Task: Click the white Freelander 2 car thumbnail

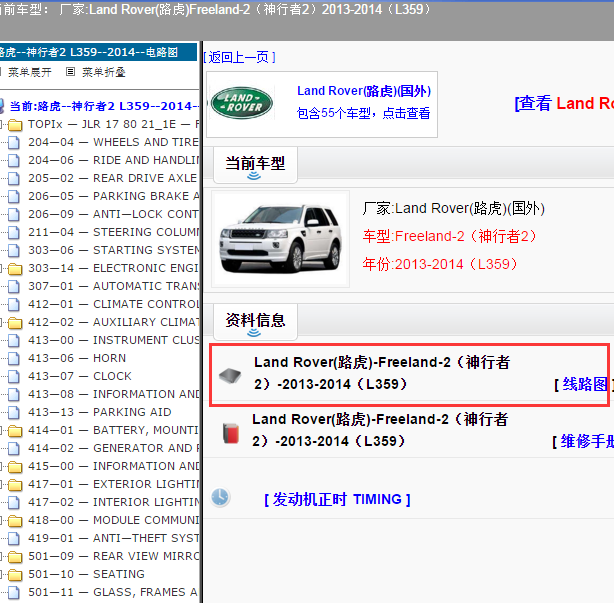Action: [280, 239]
